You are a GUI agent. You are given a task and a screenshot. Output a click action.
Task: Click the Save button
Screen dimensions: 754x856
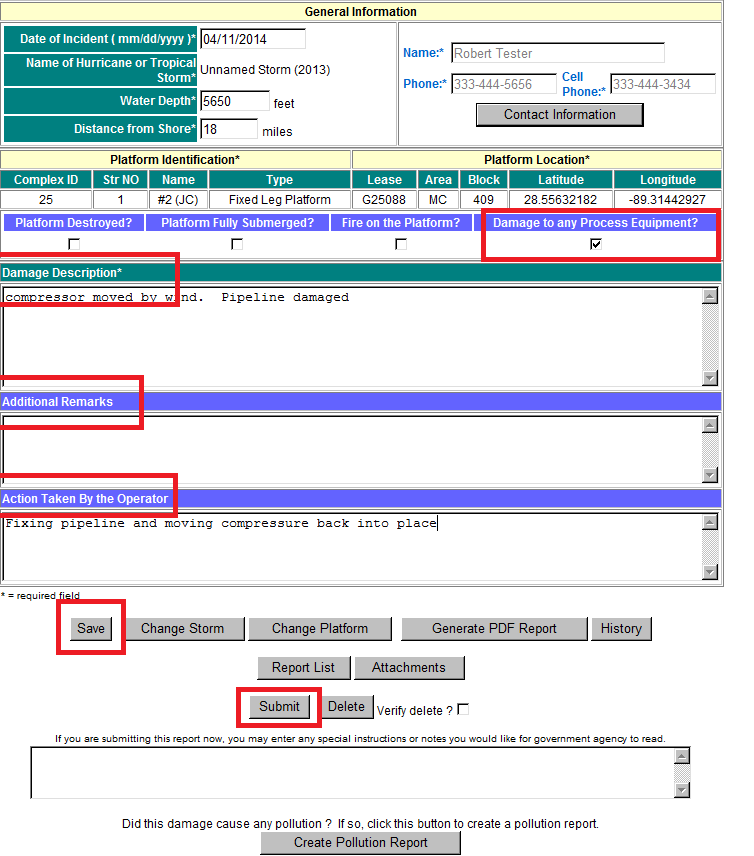click(91, 629)
